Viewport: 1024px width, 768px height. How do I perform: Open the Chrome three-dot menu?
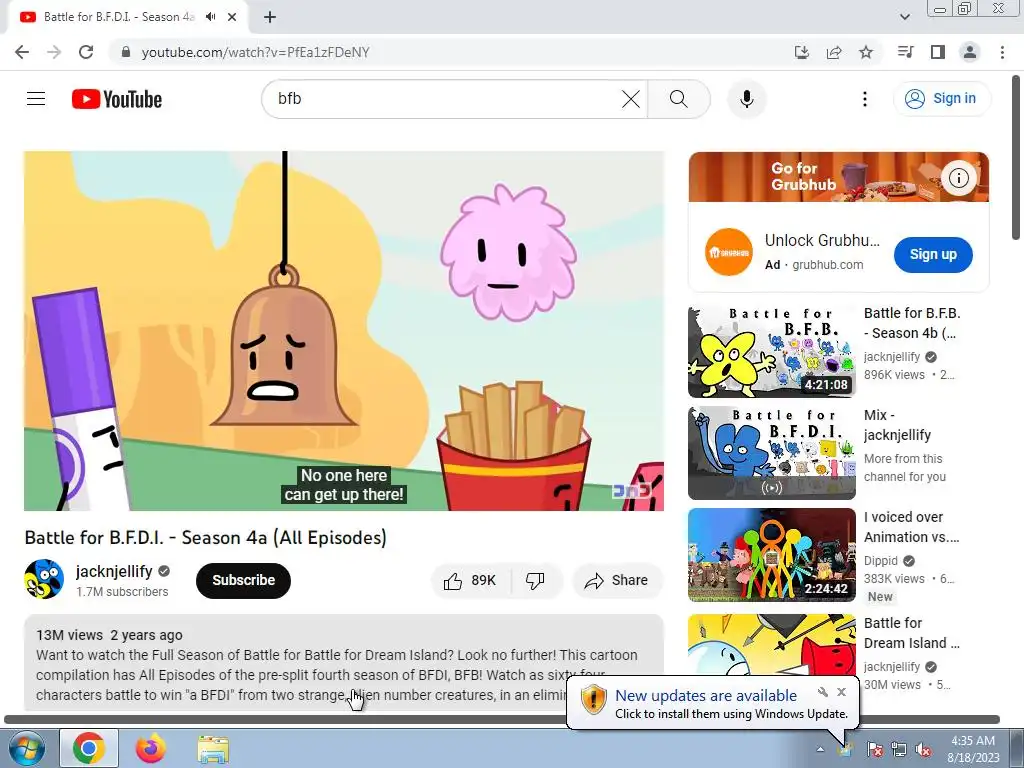(1002, 52)
